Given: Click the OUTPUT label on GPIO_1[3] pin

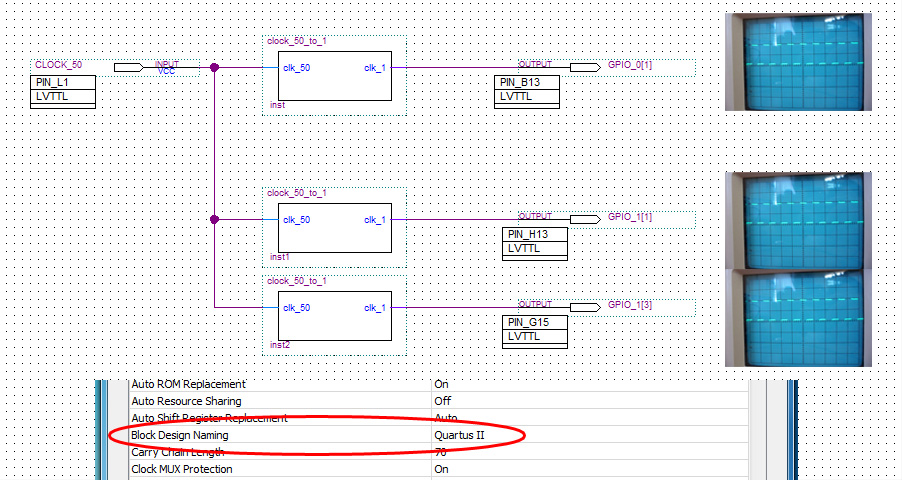Looking at the screenshot, I should (535, 304).
